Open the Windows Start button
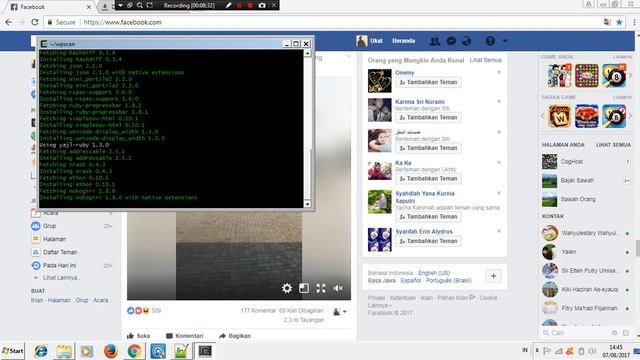This screenshot has height=360, width=640. [13, 351]
